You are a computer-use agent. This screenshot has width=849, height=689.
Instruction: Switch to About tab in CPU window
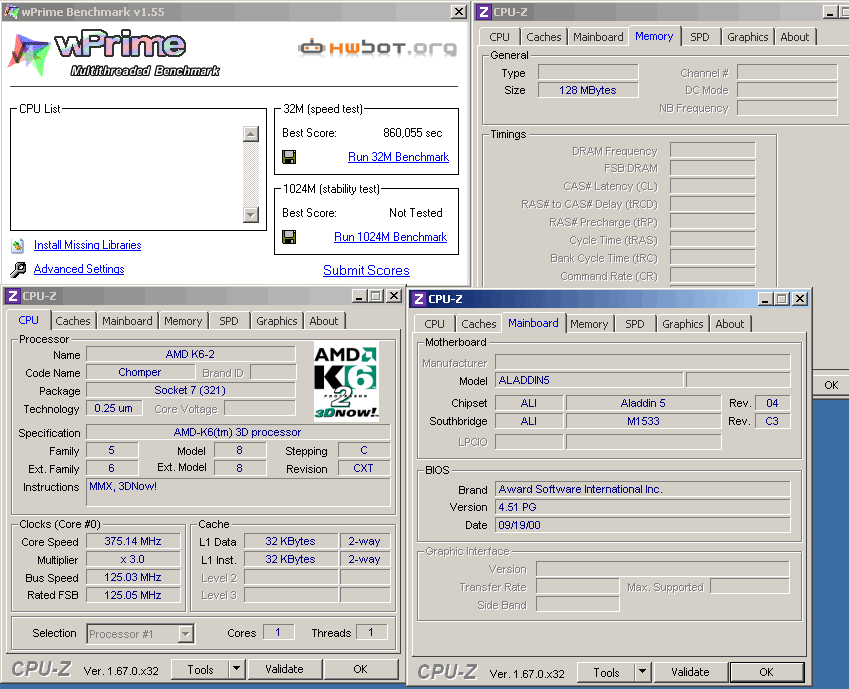click(324, 321)
